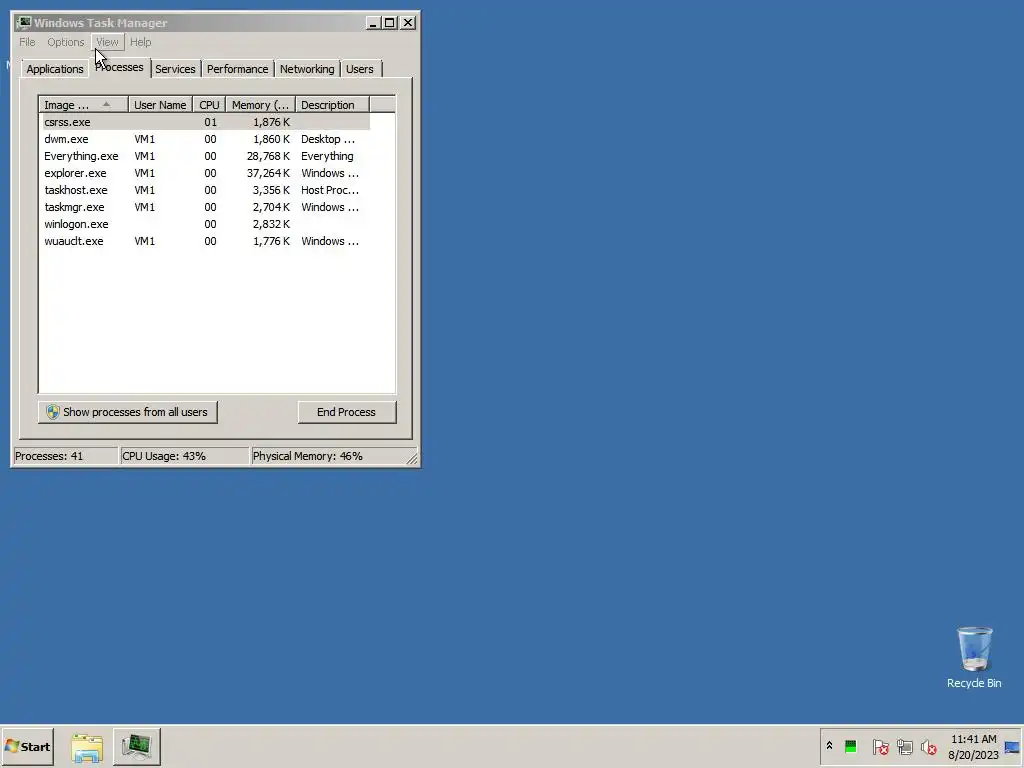Click the window resize grip corner
The height and width of the screenshot is (768, 1024).
pyautogui.click(x=412, y=459)
